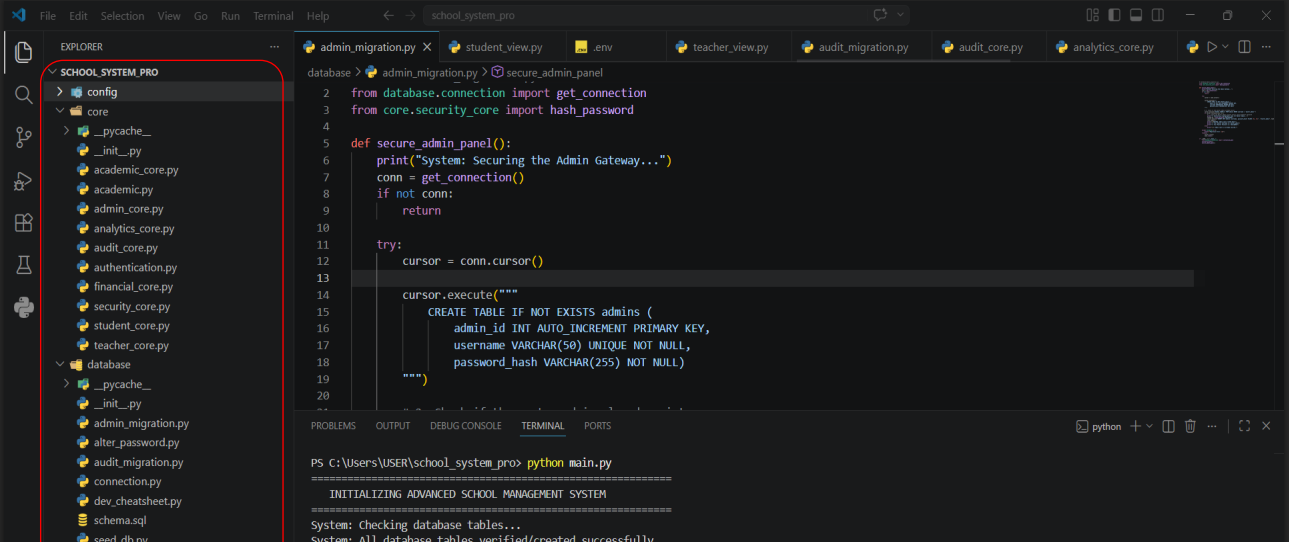Run the Python file with play button
The image size is (1289, 542).
point(1212,47)
